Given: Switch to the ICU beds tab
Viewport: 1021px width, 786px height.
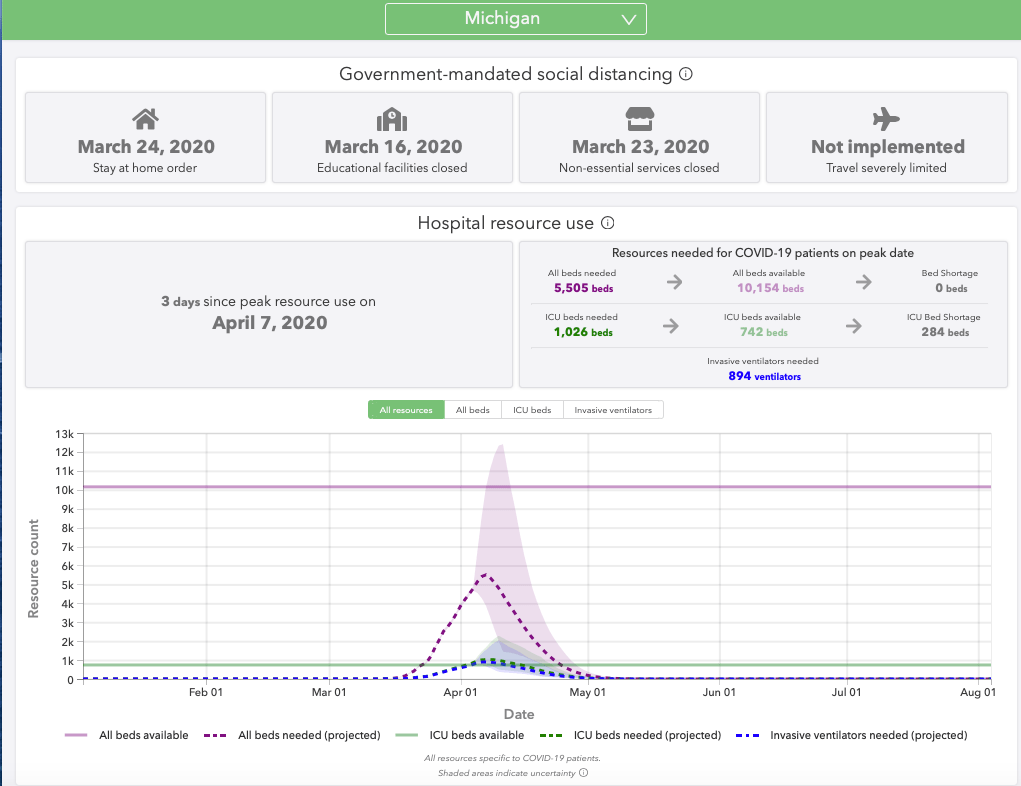Looking at the screenshot, I should tap(532, 410).
